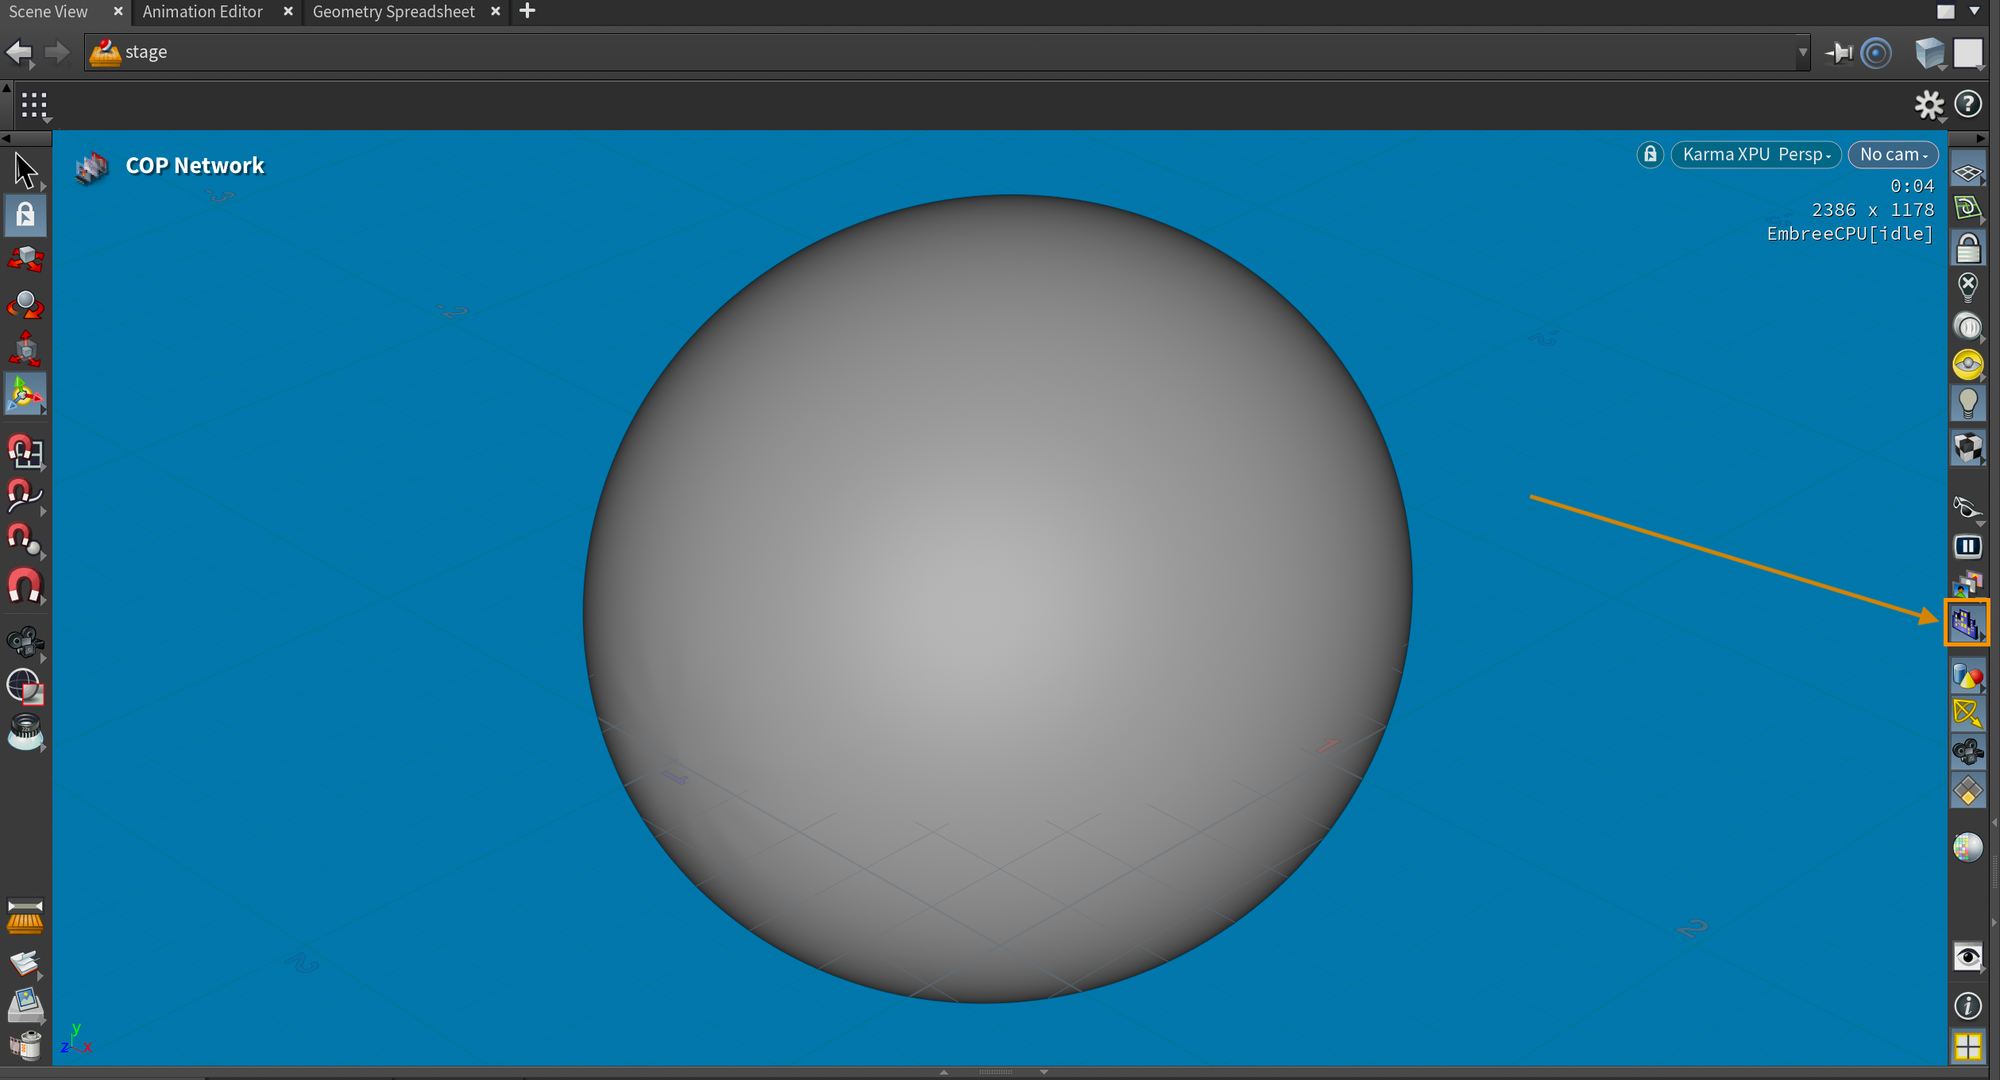Click the Move tool icon
This screenshot has width=2000, height=1080.
coord(25,259)
